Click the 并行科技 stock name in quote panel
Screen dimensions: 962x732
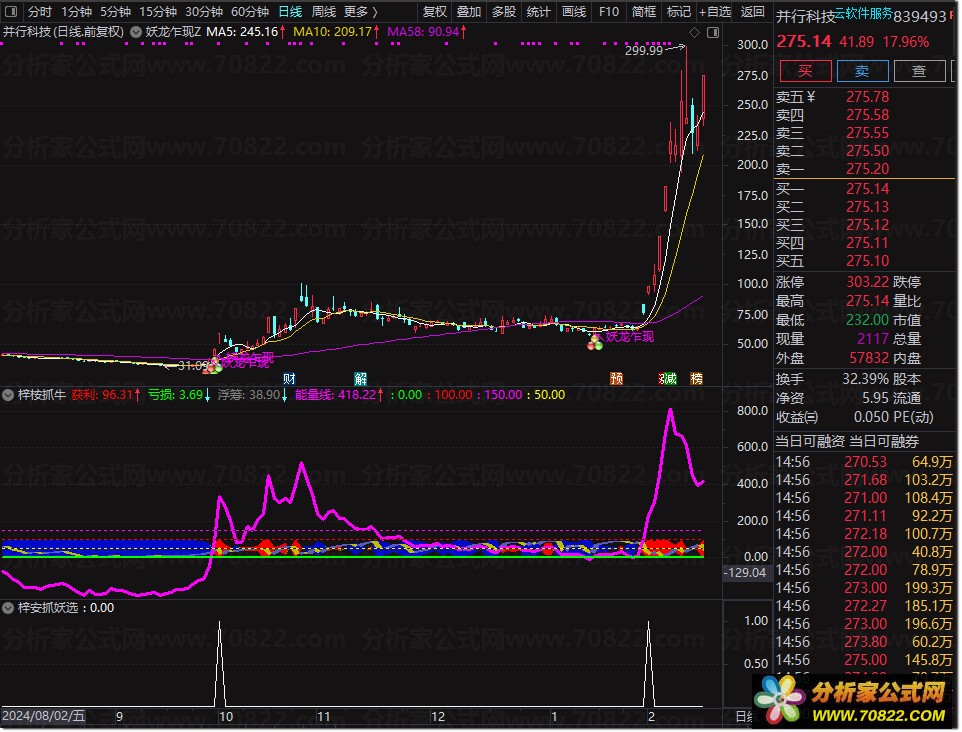pyautogui.click(x=805, y=17)
